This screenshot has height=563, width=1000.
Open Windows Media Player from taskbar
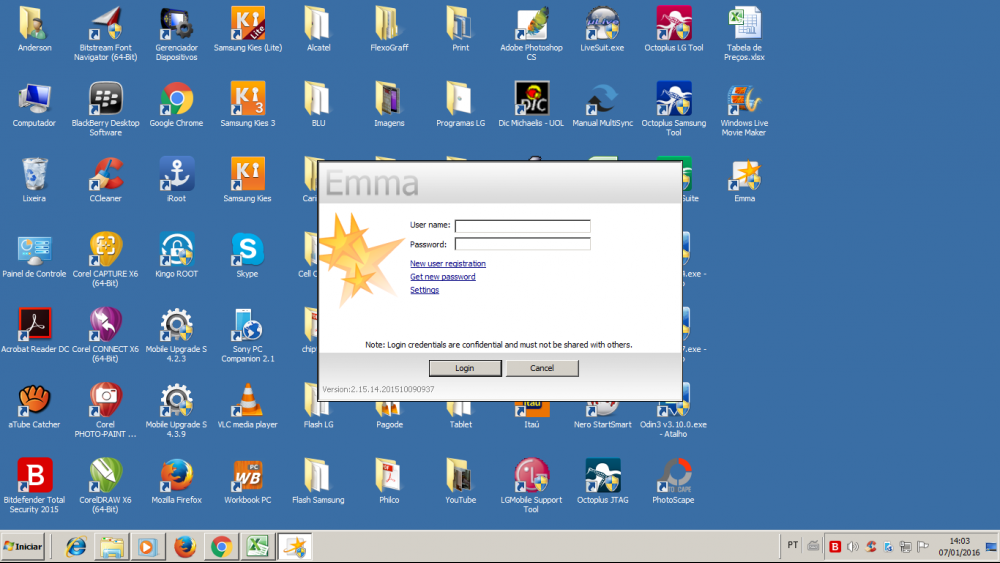(x=147, y=546)
